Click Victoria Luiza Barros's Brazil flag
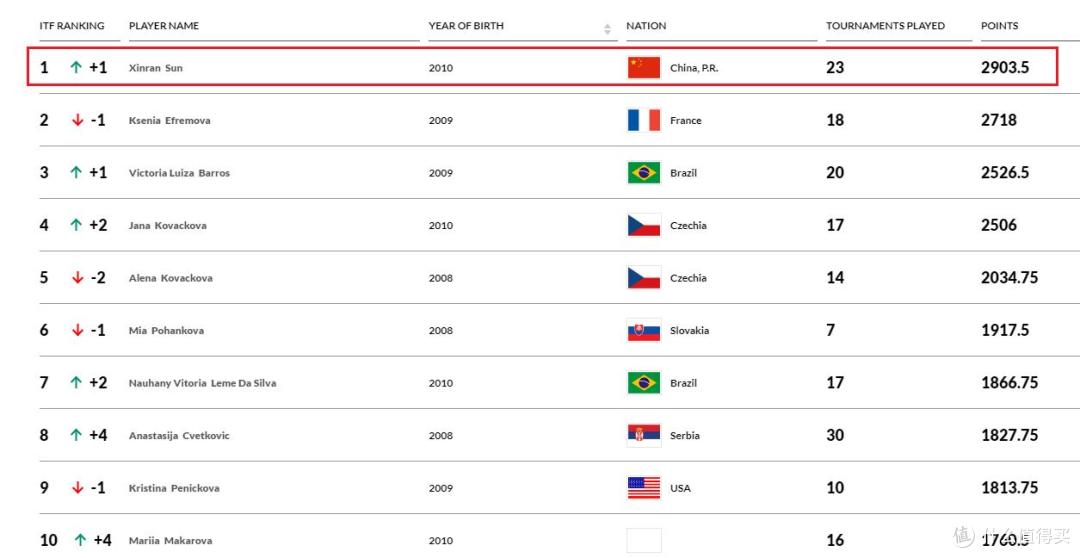 pos(644,172)
